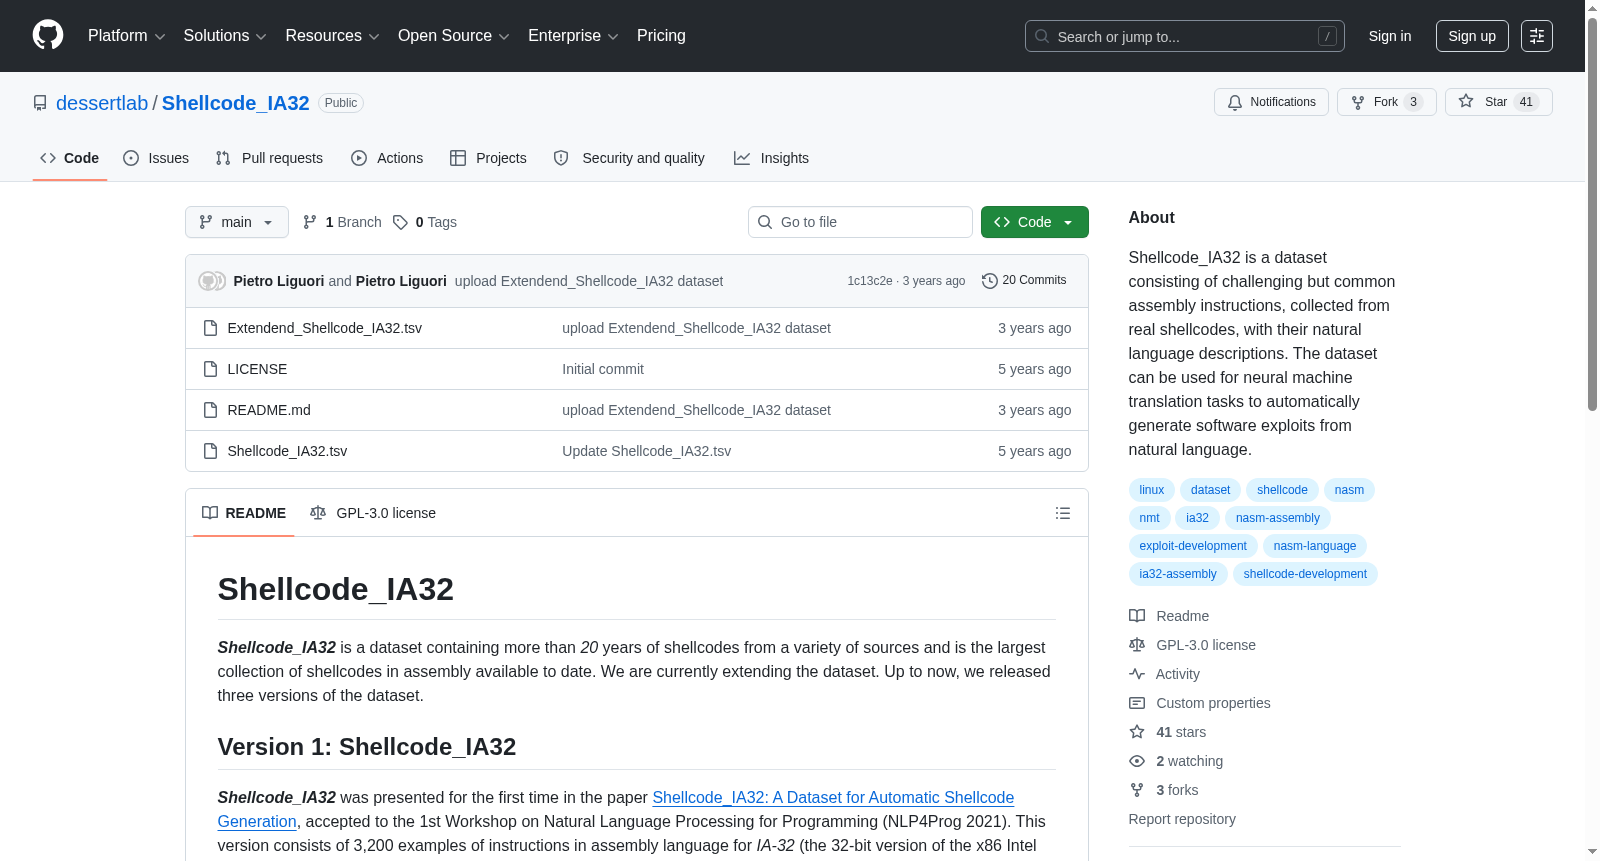Click the tag icon next to Tags
The height and width of the screenshot is (861, 1600).
pos(400,222)
